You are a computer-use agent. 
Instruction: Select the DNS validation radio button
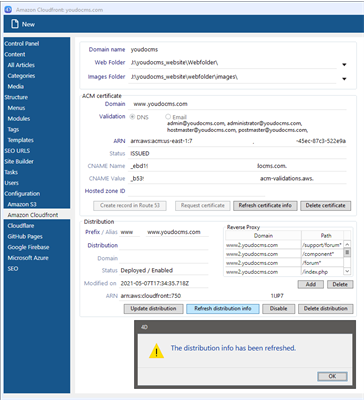pos(132,117)
